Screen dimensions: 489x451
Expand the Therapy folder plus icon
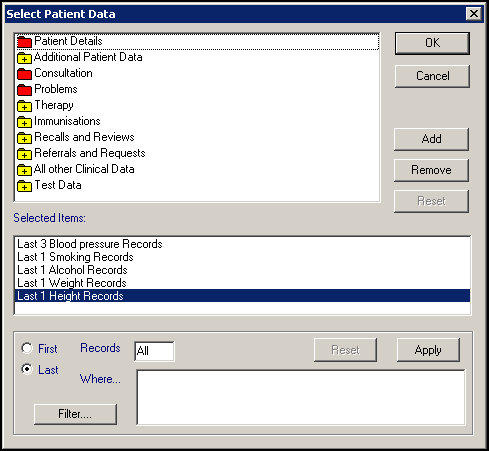[24, 106]
